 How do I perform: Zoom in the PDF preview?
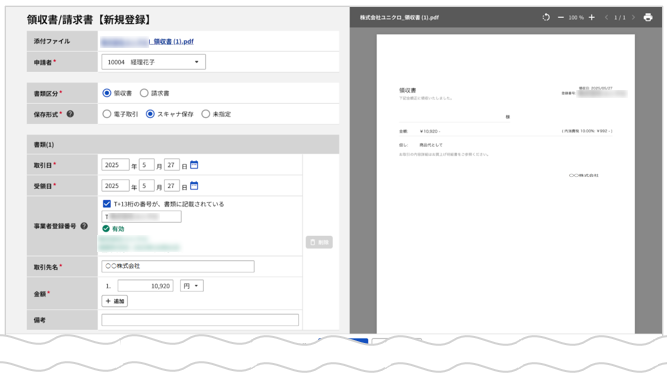point(592,17)
